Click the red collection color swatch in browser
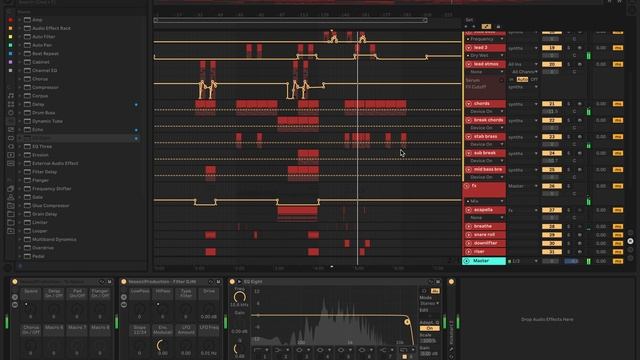The image size is (640, 360). tap(10, 20)
